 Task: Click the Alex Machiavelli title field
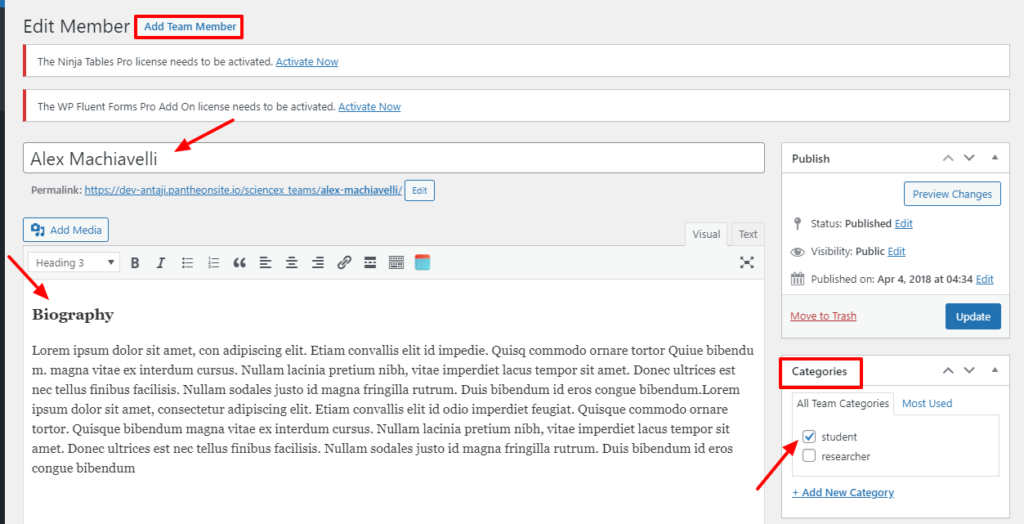(x=393, y=158)
